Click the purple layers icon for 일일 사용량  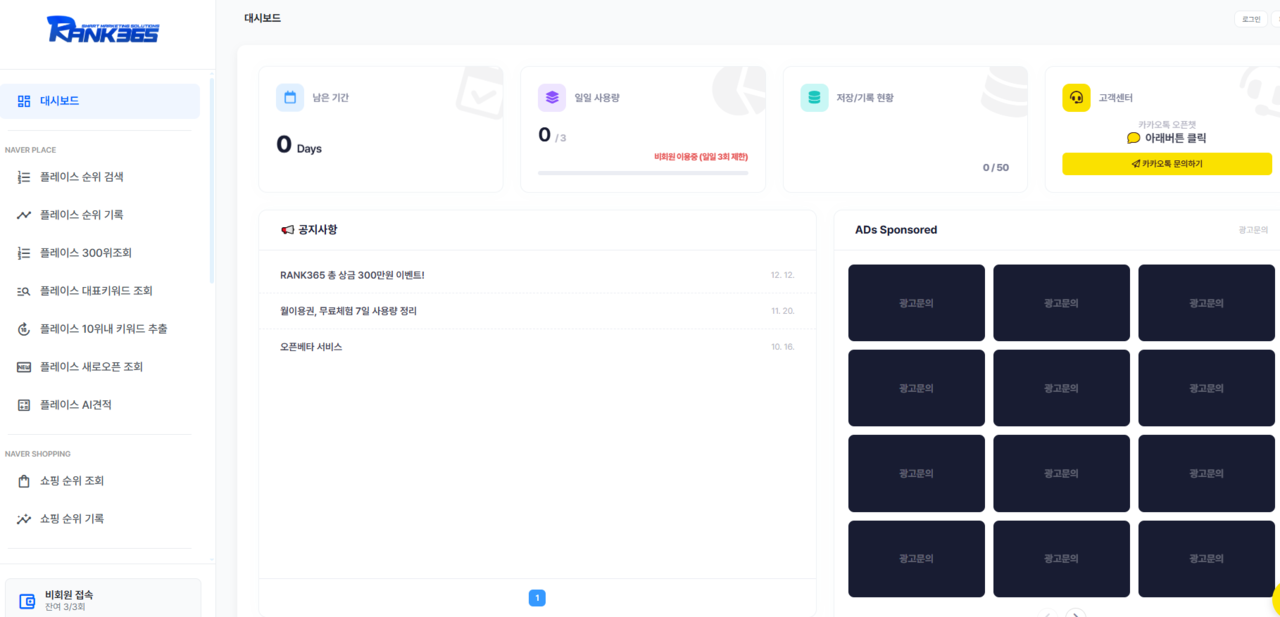552,98
